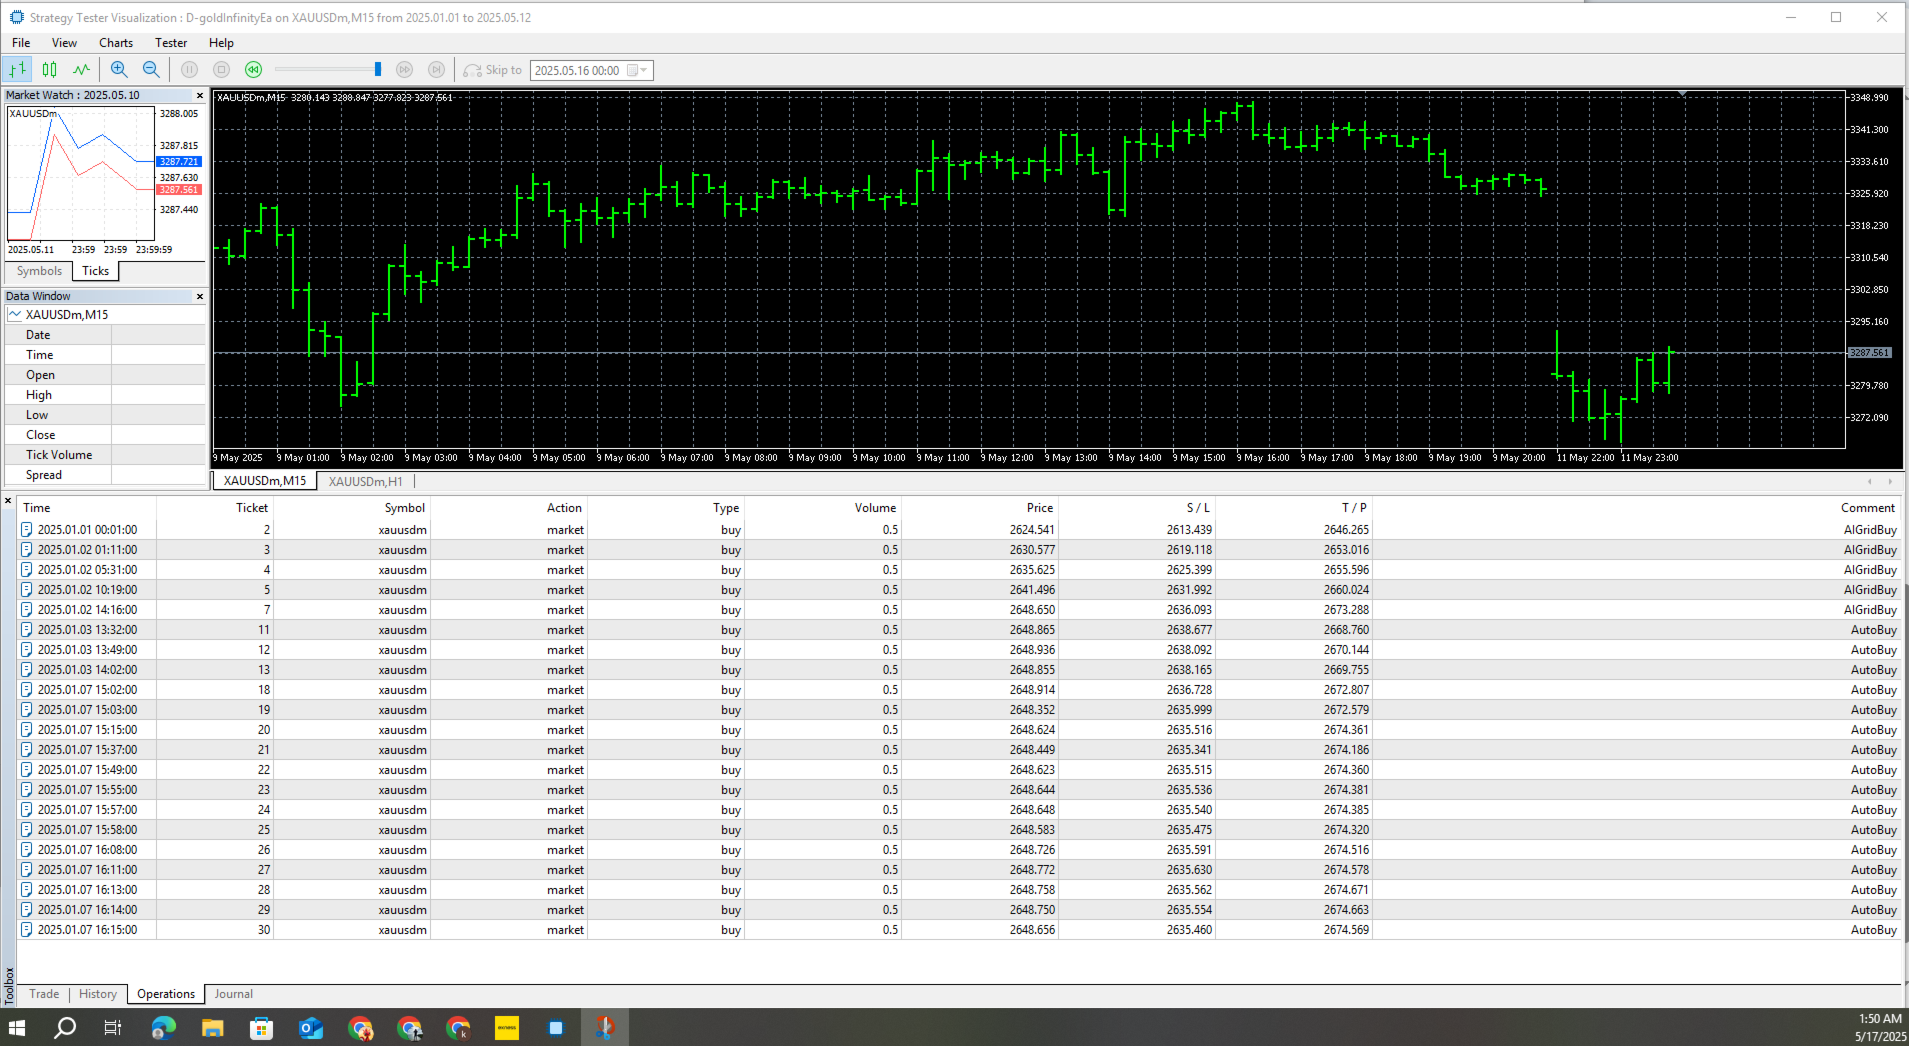Open Task View on taskbar
Screen dimensions: 1909x1046
(x=113, y=1028)
